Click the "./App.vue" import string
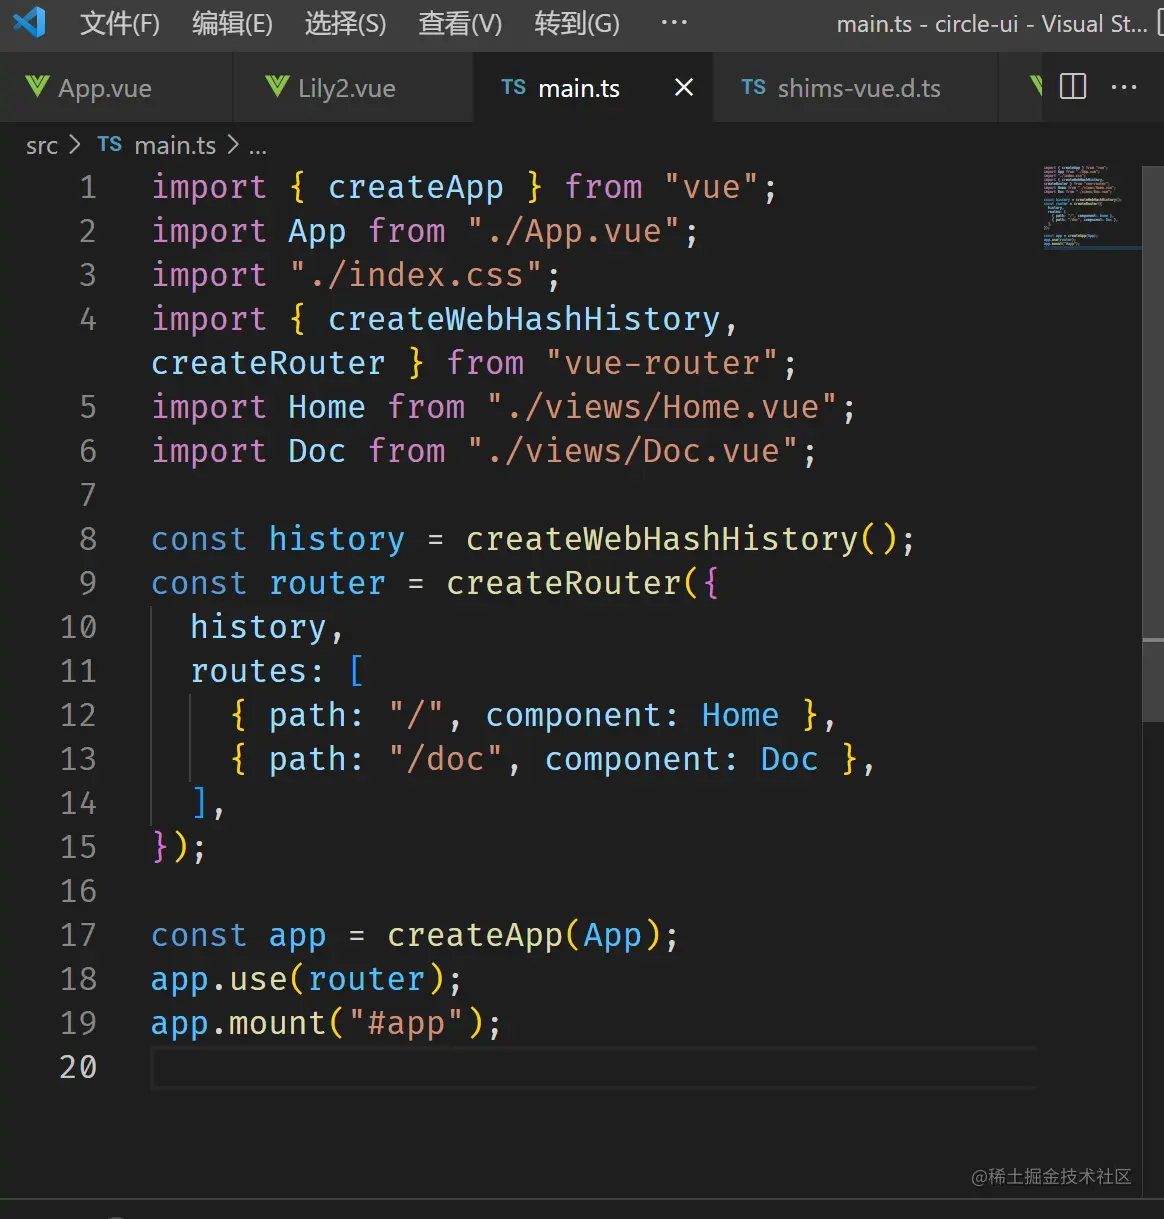 click(574, 231)
